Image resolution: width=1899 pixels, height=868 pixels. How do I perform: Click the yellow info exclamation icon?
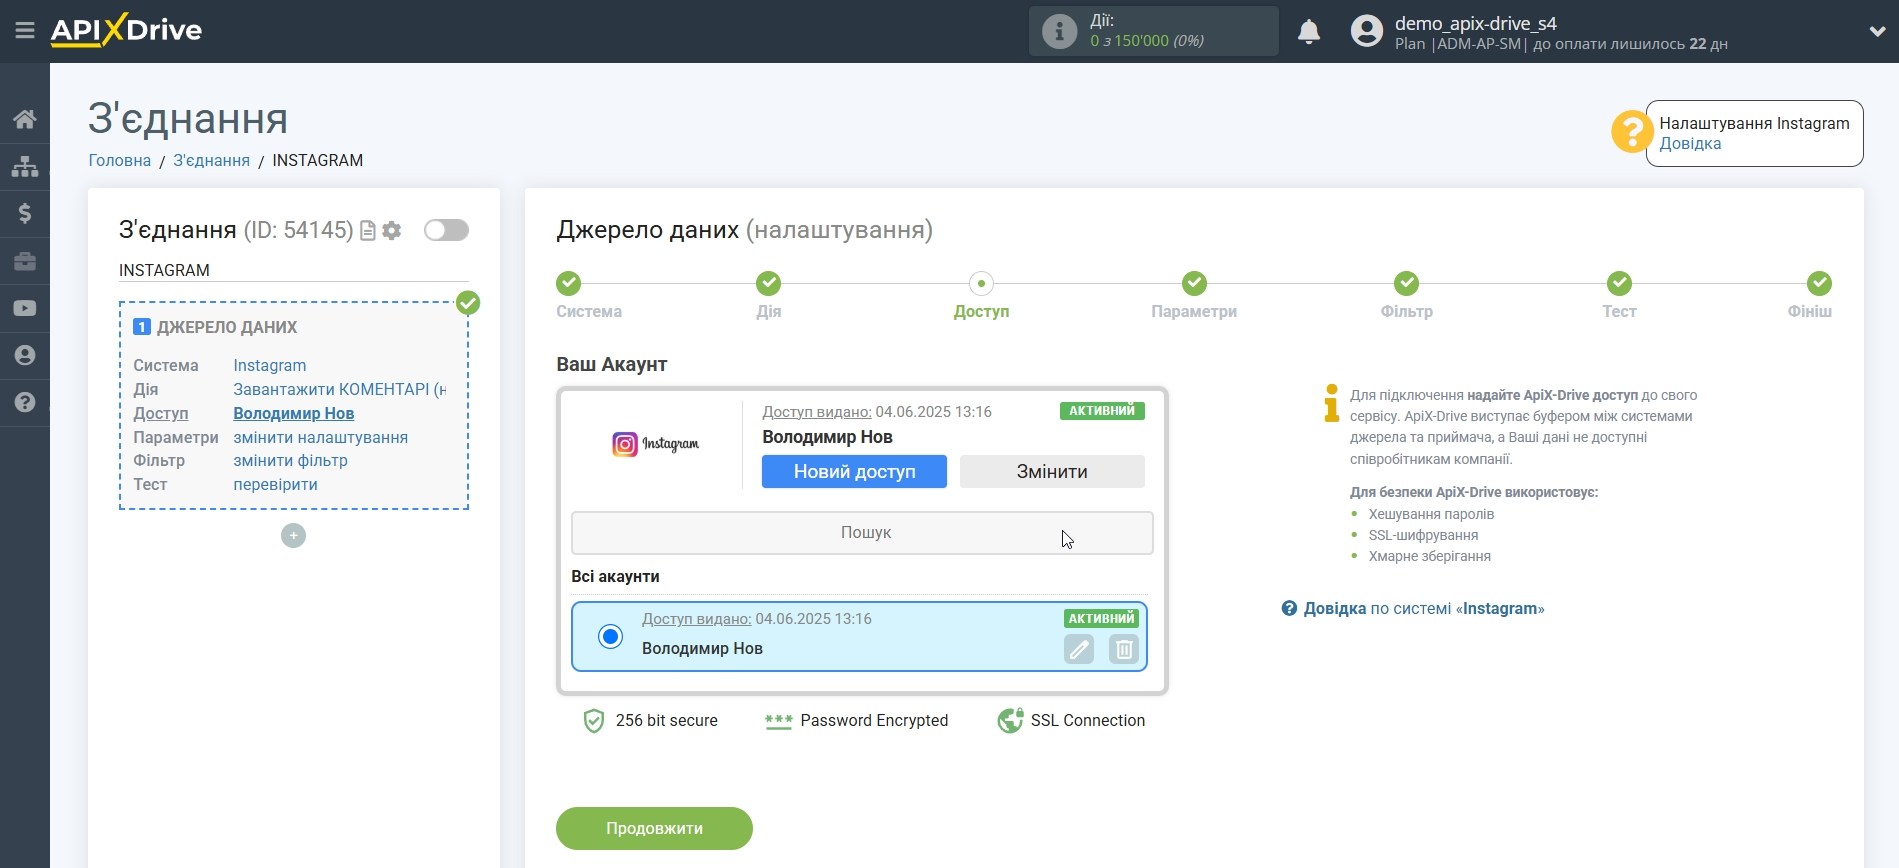pos(1331,403)
